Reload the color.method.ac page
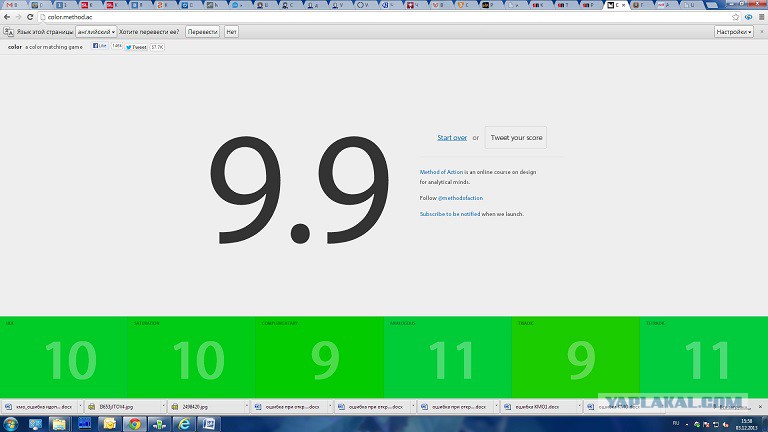This screenshot has height=432, width=768. (30, 17)
